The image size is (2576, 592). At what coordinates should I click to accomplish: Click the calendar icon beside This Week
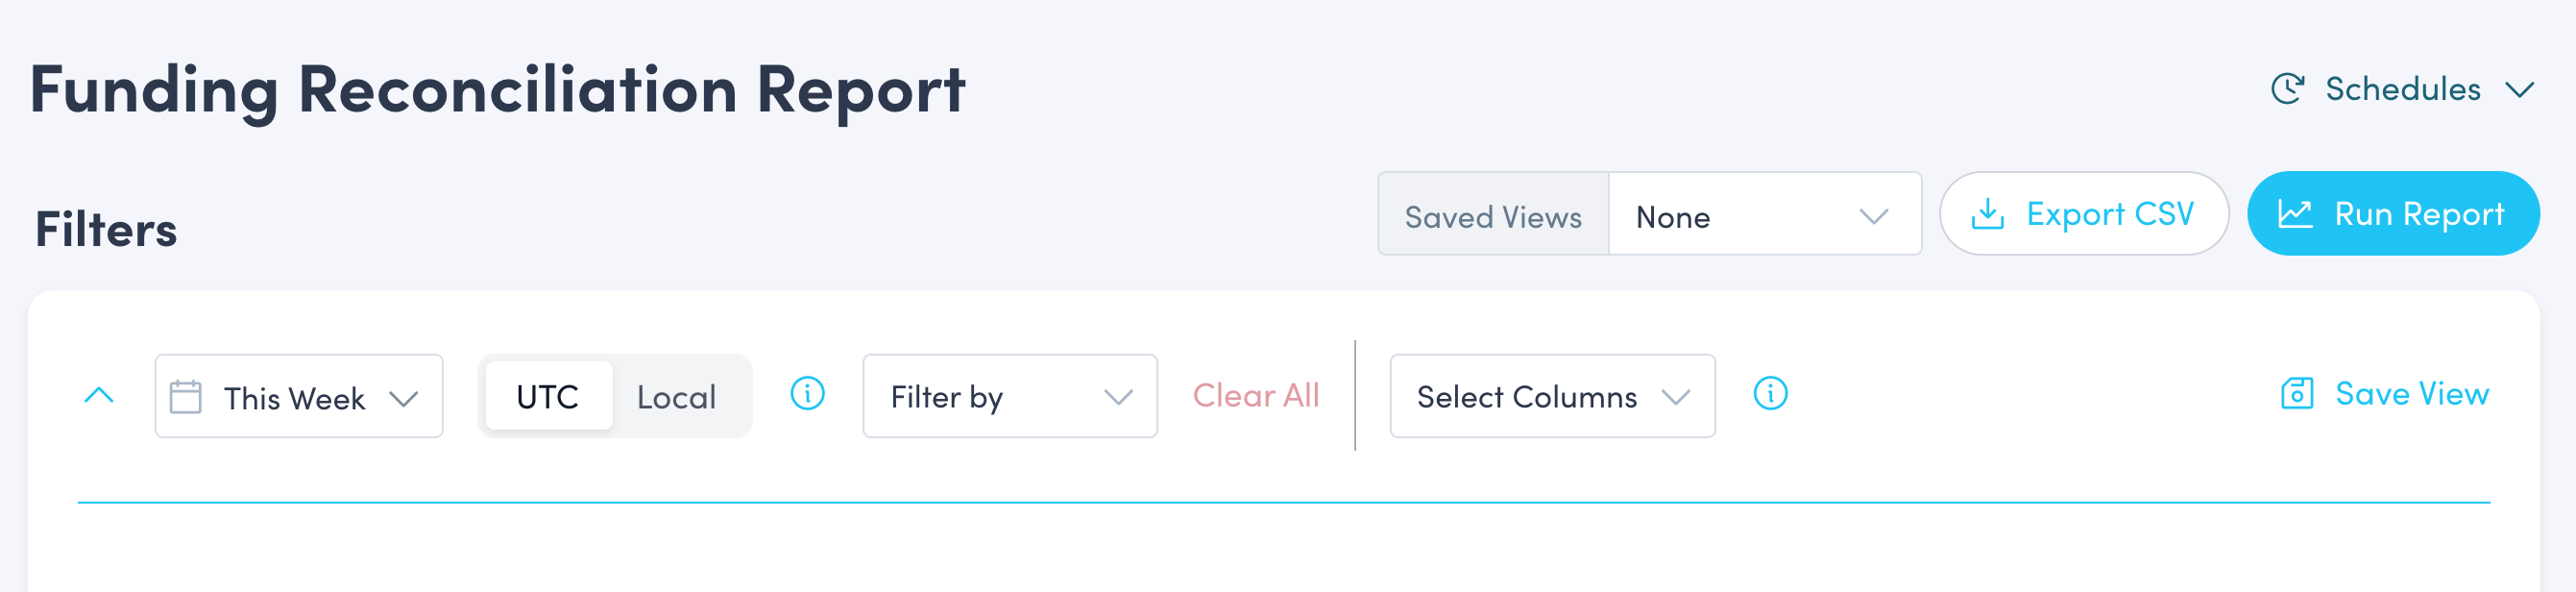pyautogui.click(x=186, y=396)
